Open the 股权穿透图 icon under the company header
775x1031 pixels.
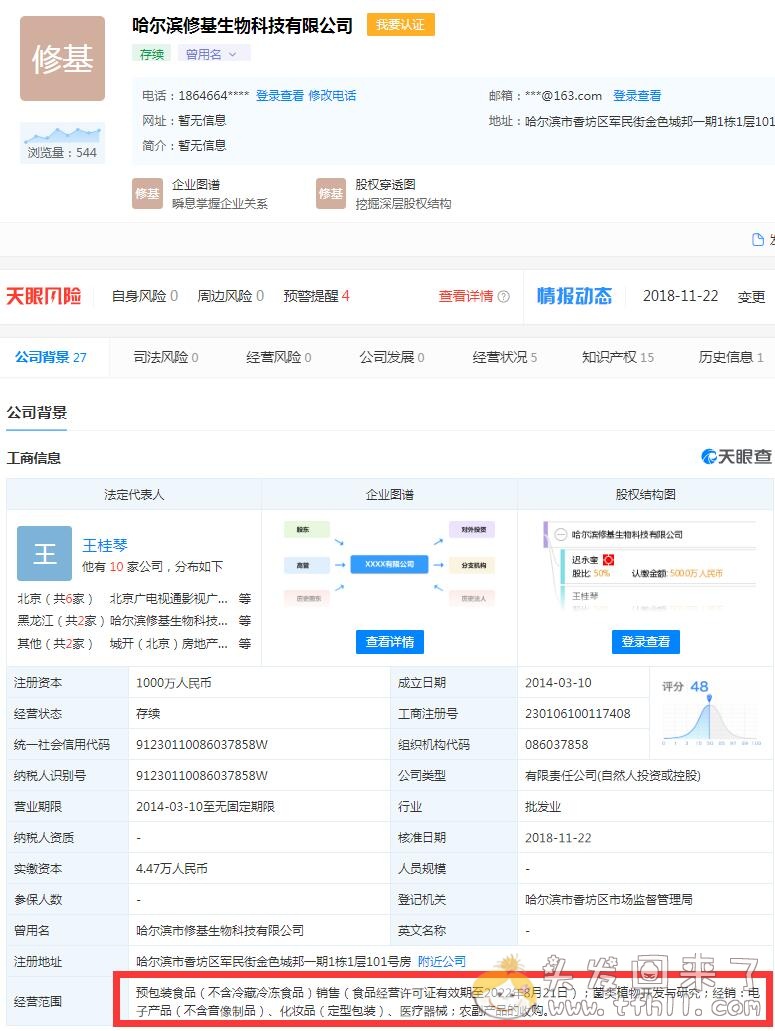pos(331,193)
